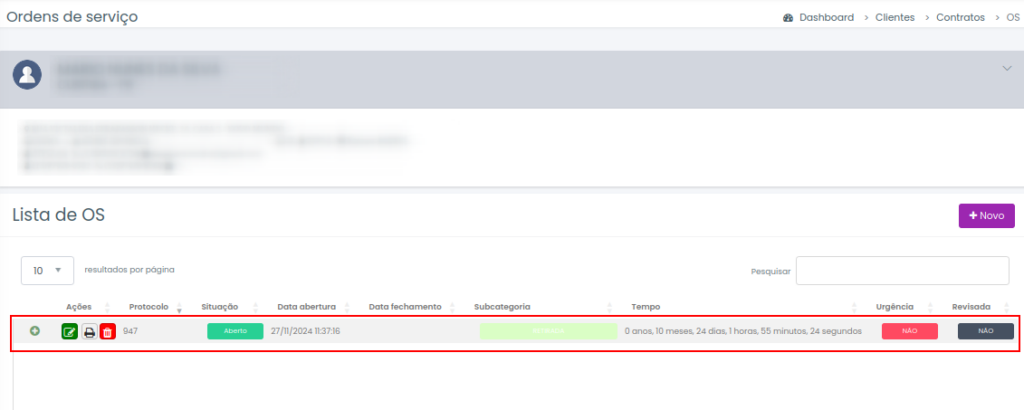Expand row details with green plus icon

35,331
